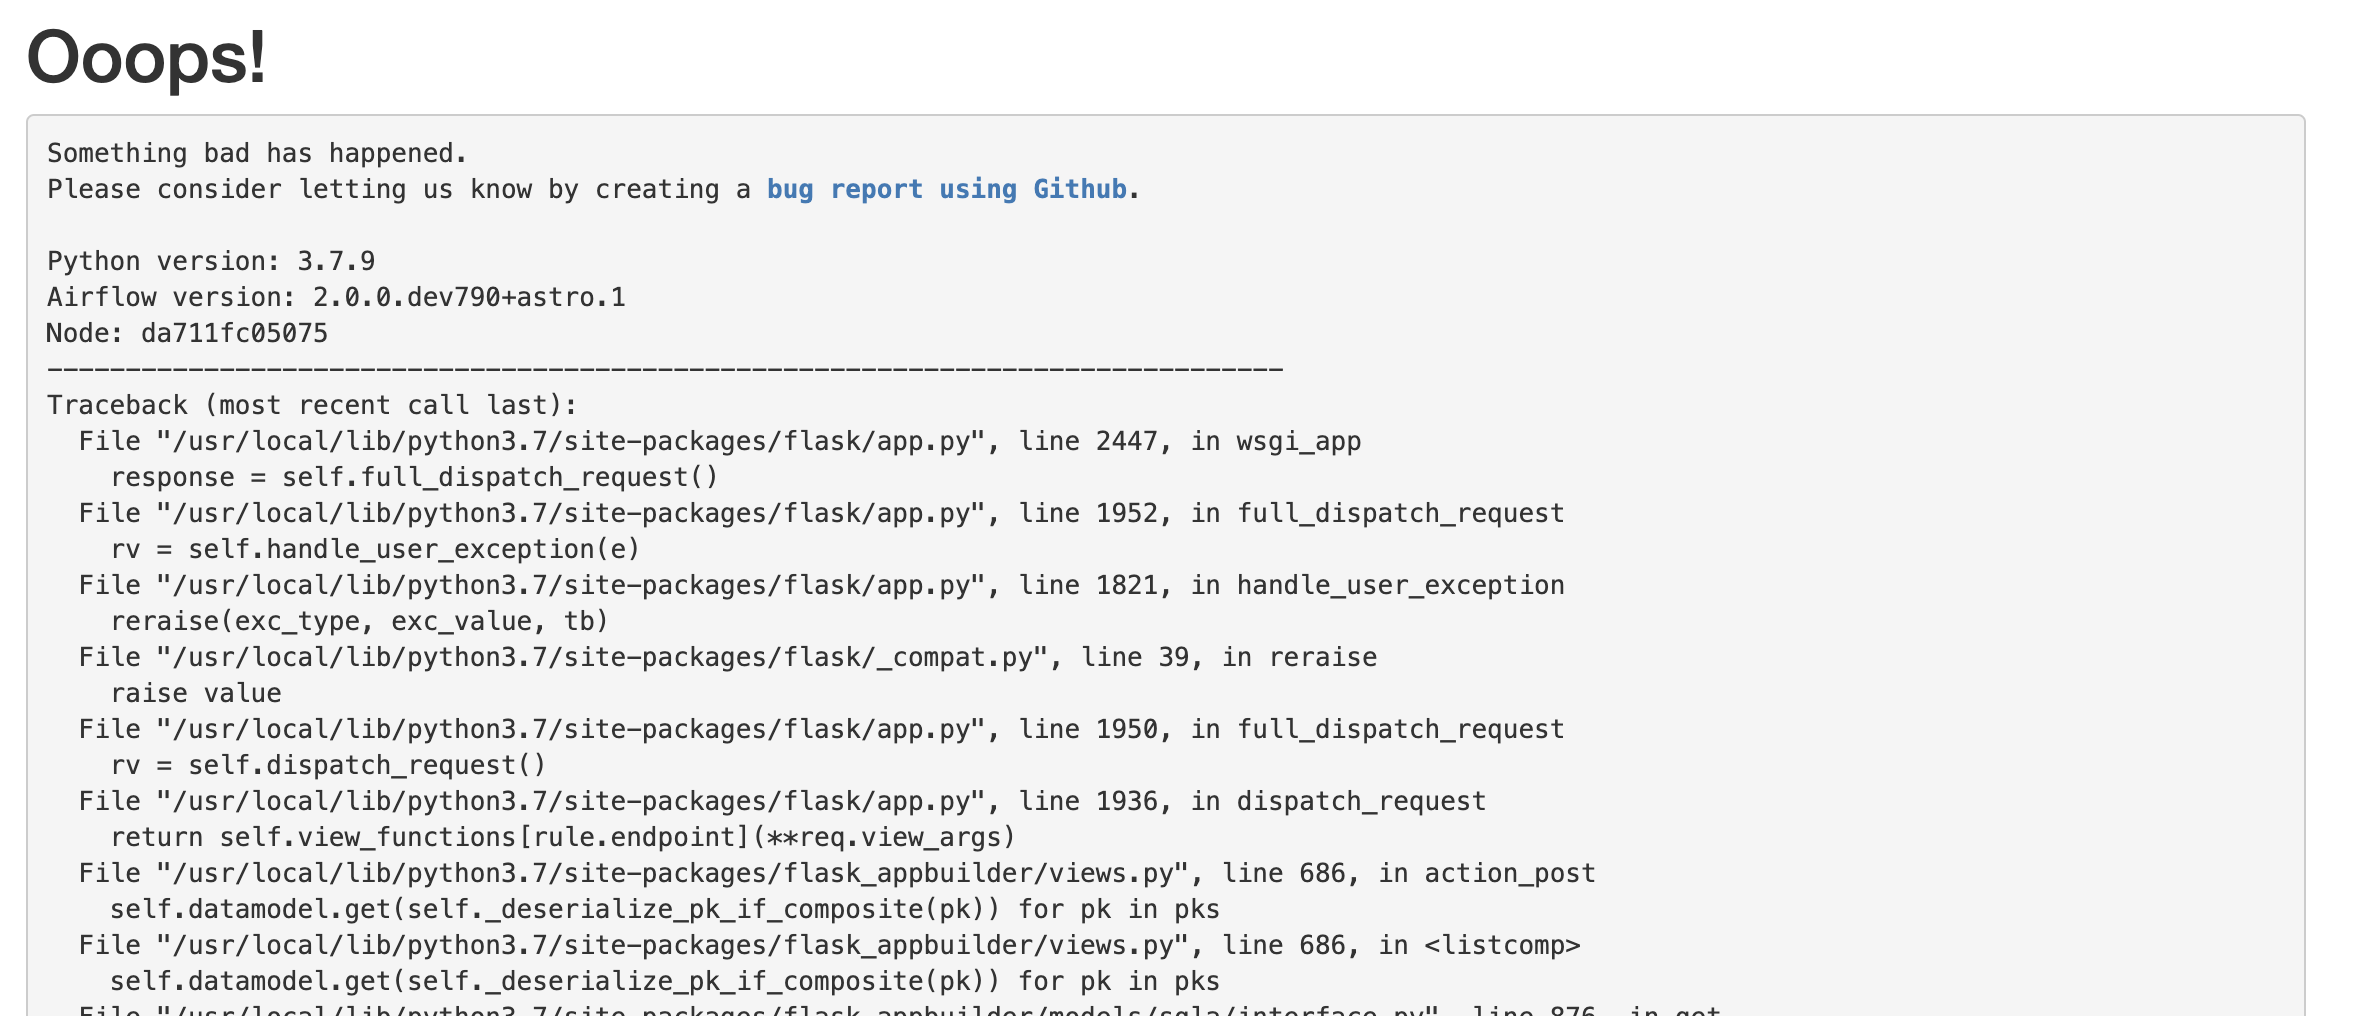Click the dashed separator line
2354x1016 pixels.
pos(665,369)
